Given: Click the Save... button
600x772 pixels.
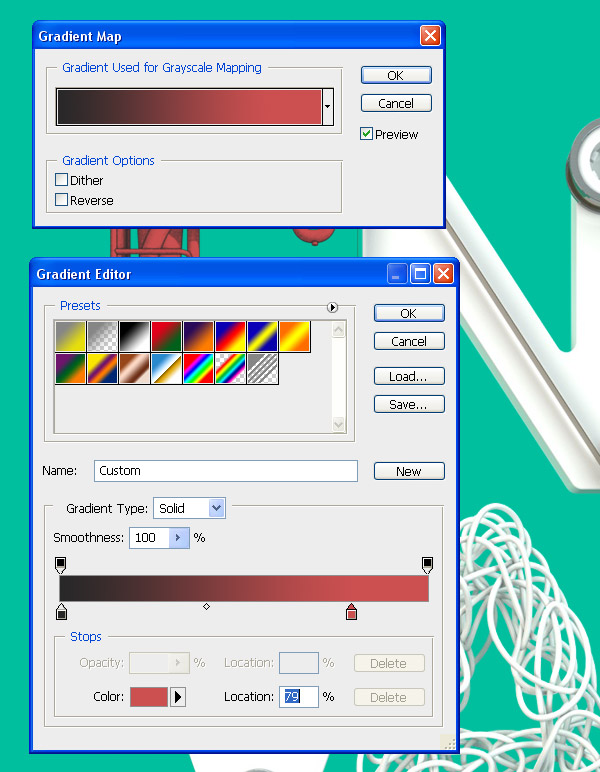Looking at the screenshot, I should [409, 404].
